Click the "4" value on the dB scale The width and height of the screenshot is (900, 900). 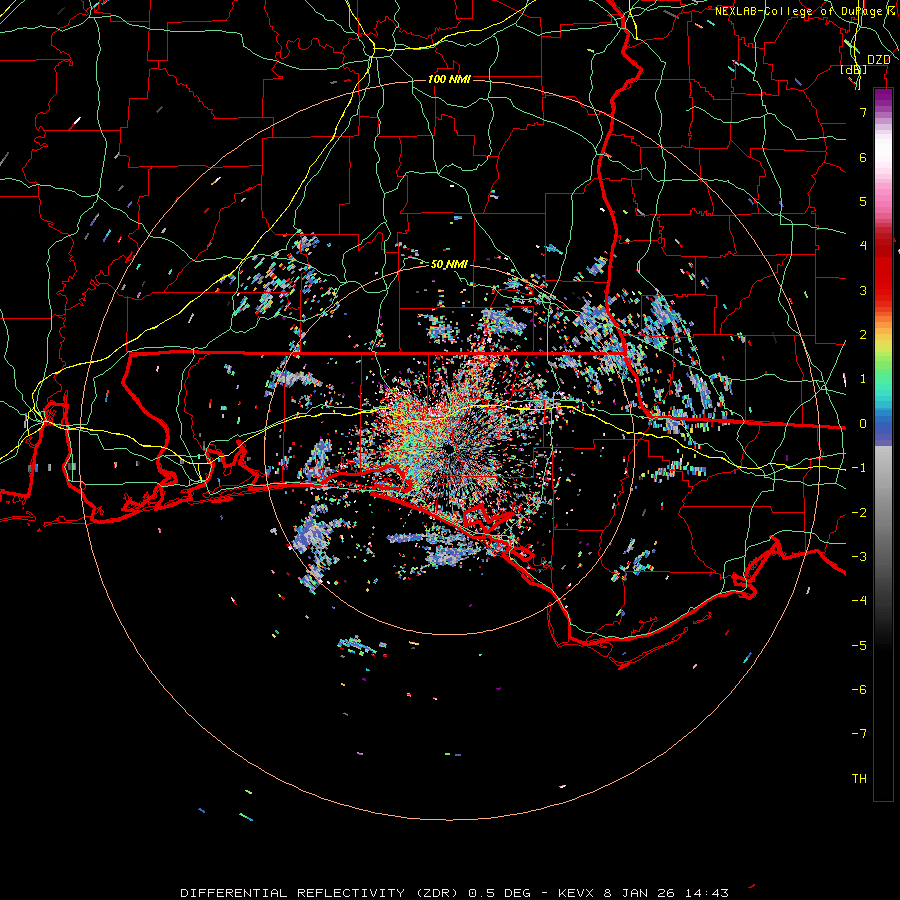[863, 246]
